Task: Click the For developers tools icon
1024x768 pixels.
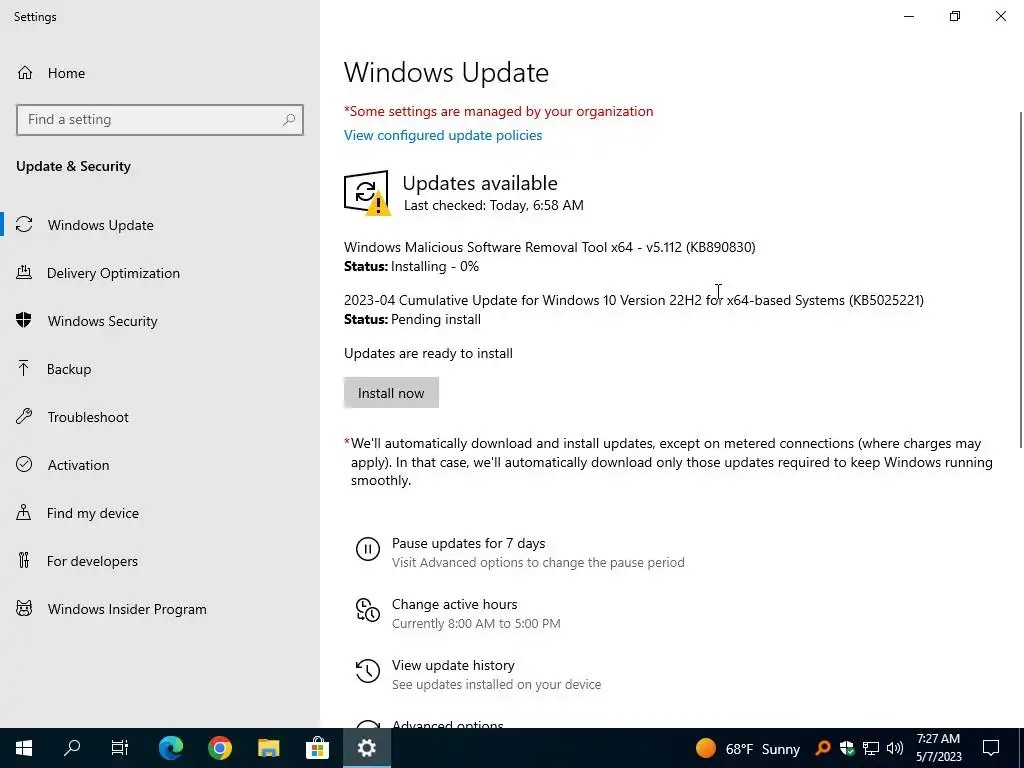Action: pyautogui.click(x=24, y=560)
